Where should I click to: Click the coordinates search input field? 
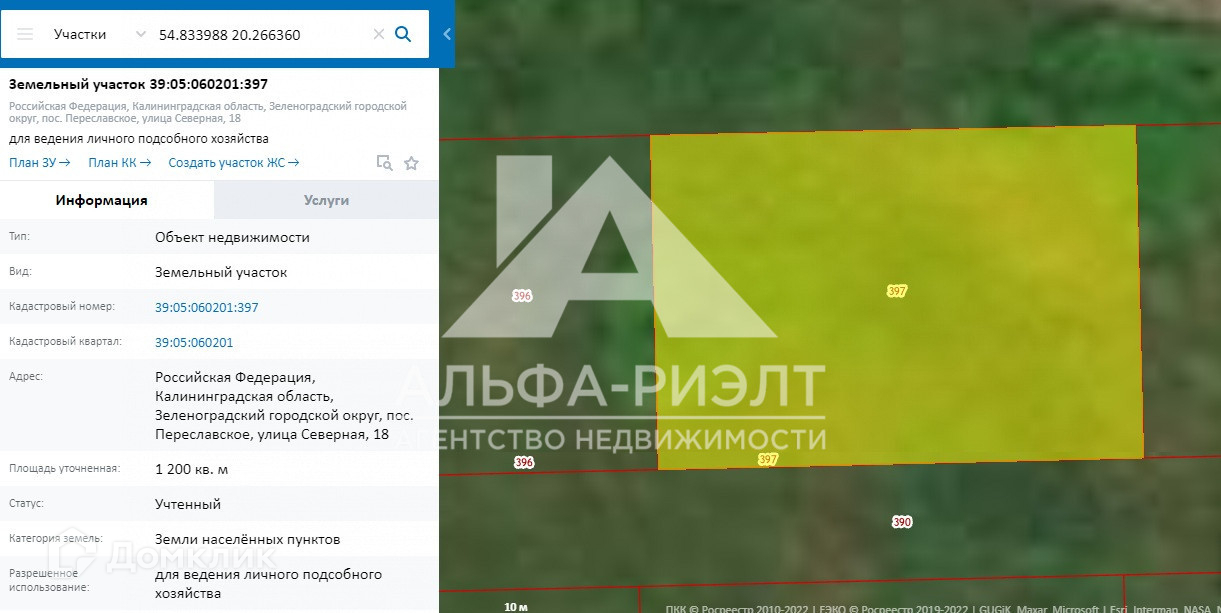(262, 34)
